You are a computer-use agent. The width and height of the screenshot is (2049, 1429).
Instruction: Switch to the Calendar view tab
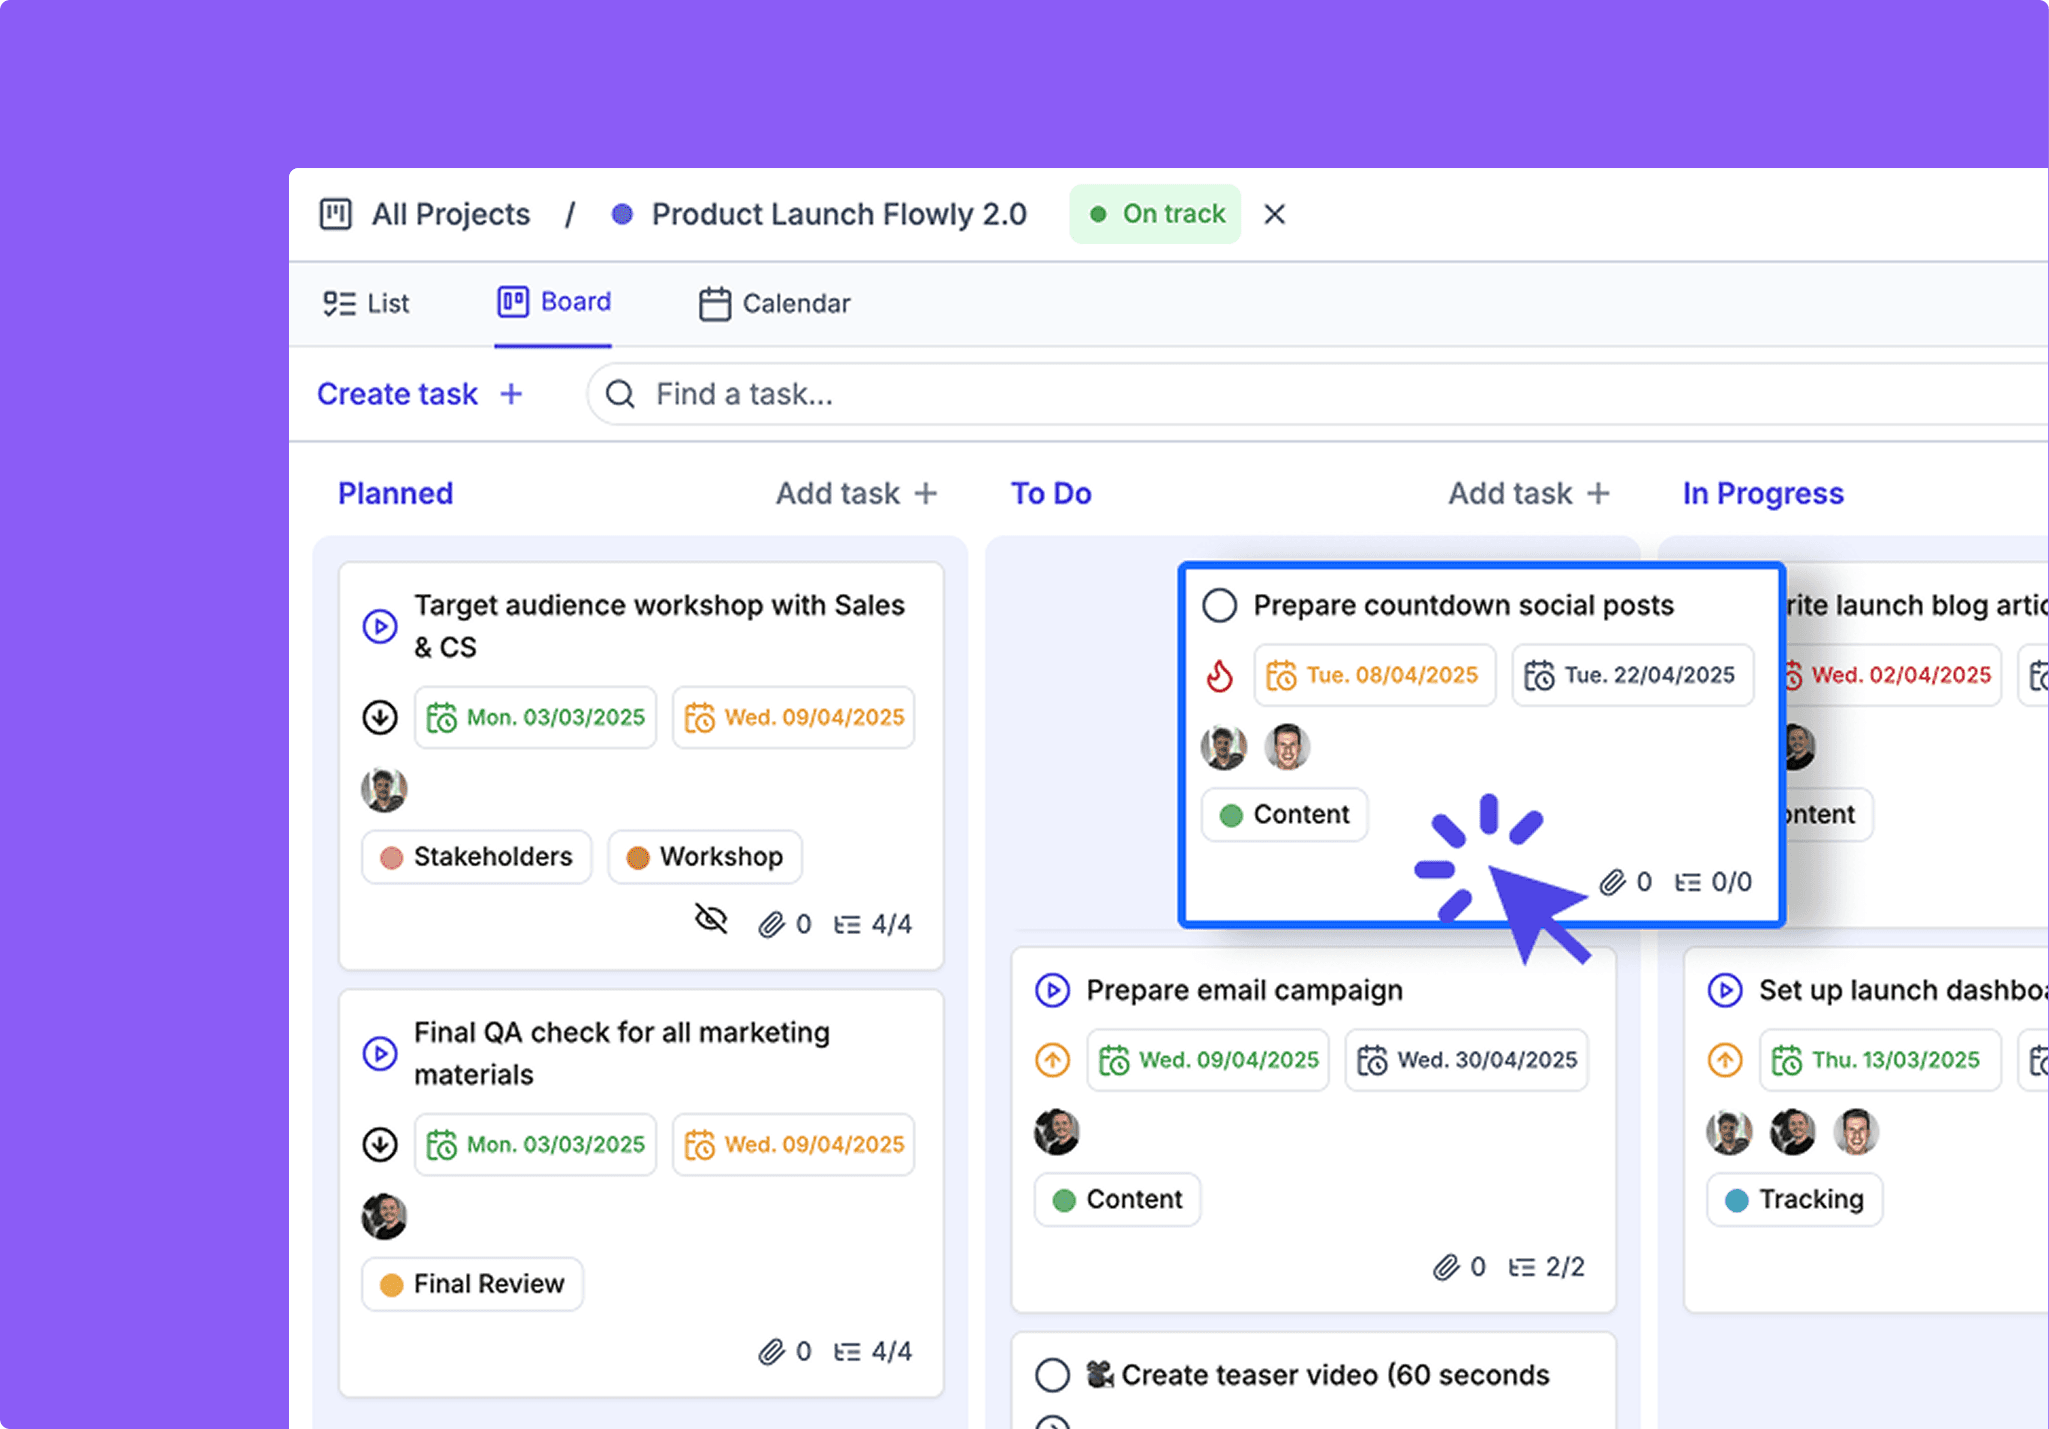click(775, 303)
